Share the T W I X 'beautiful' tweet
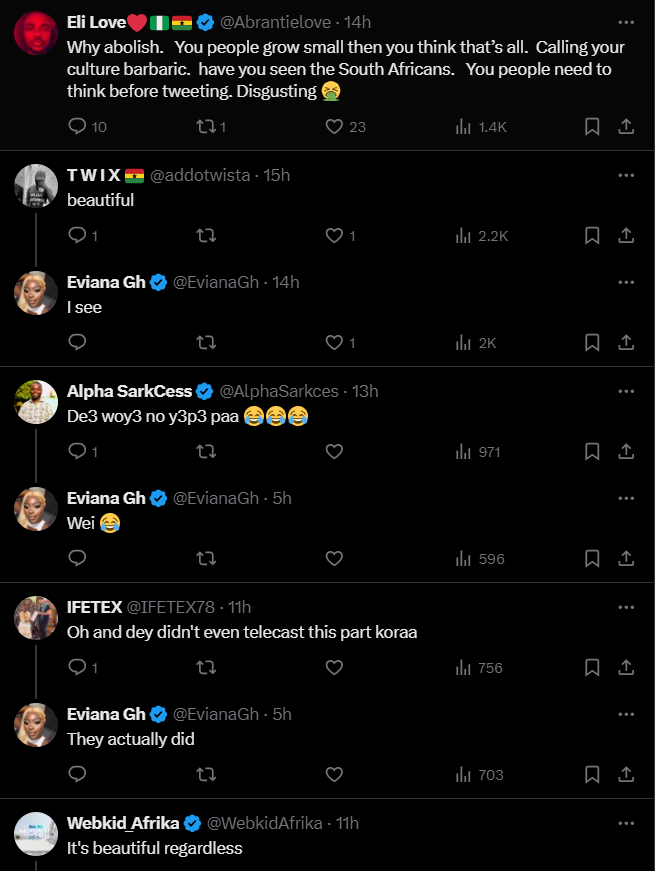 tap(626, 236)
